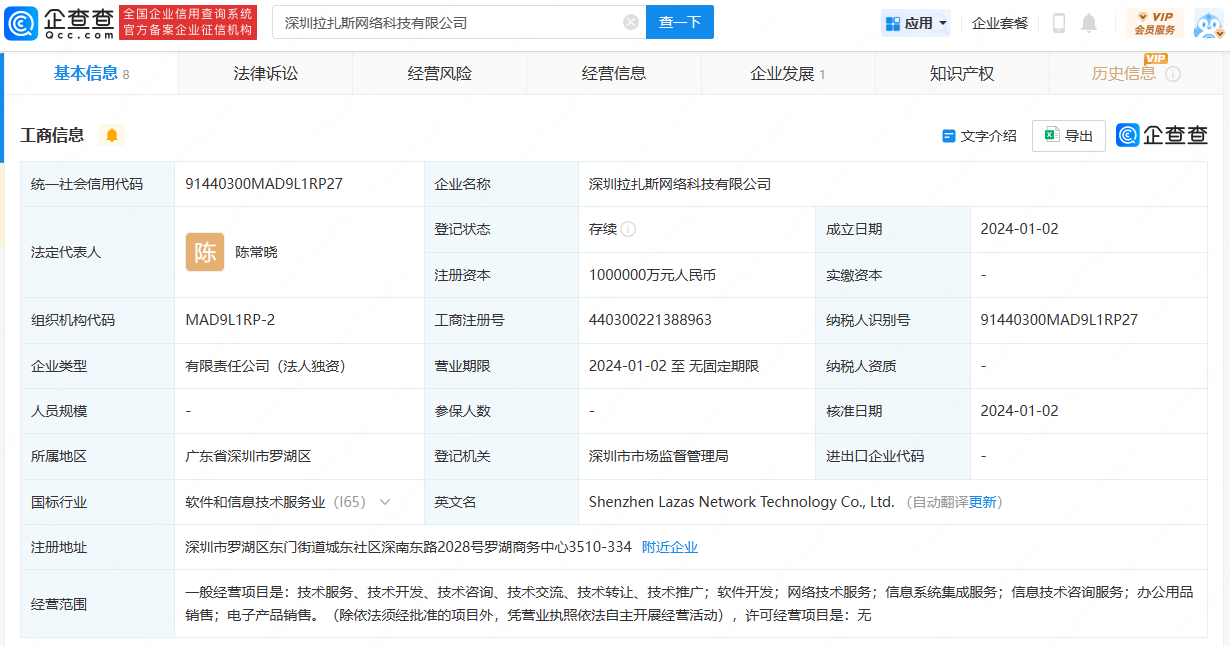1230x646 pixels.
Task: Click the orange bell next to 工商信息
Action: pyautogui.click(x=111, y=135)
